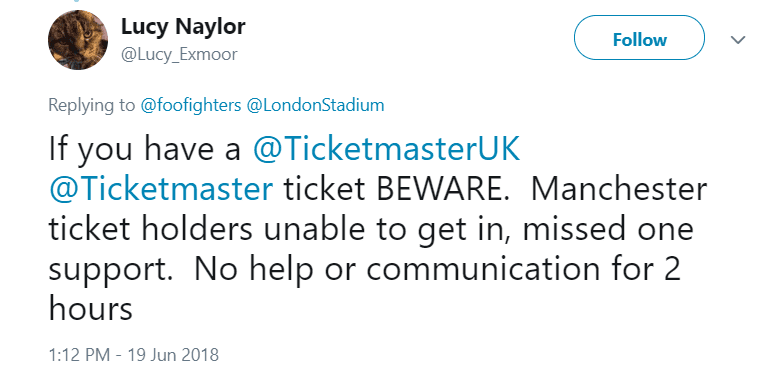780x371 pixels.
Task: Expand the tweet options chevron
Action: click(738, 39)
